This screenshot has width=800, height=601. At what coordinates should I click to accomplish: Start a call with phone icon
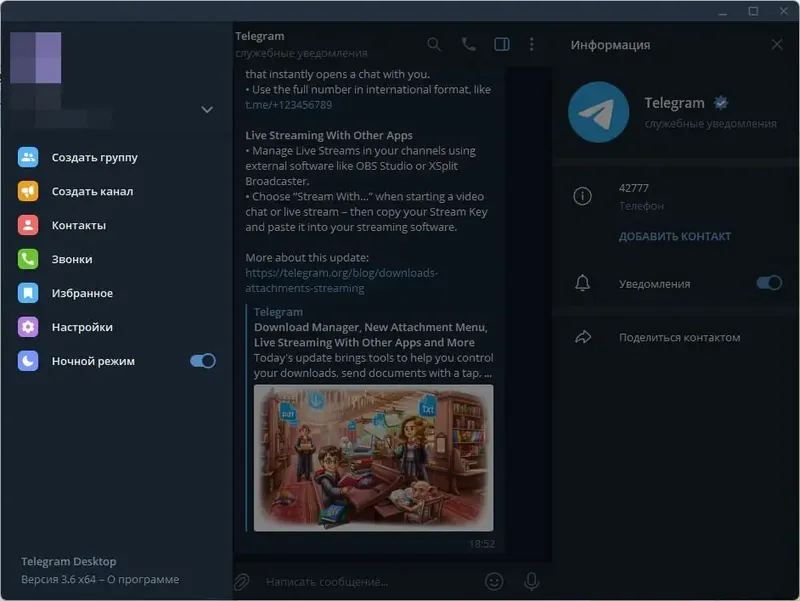coord(468,44)
